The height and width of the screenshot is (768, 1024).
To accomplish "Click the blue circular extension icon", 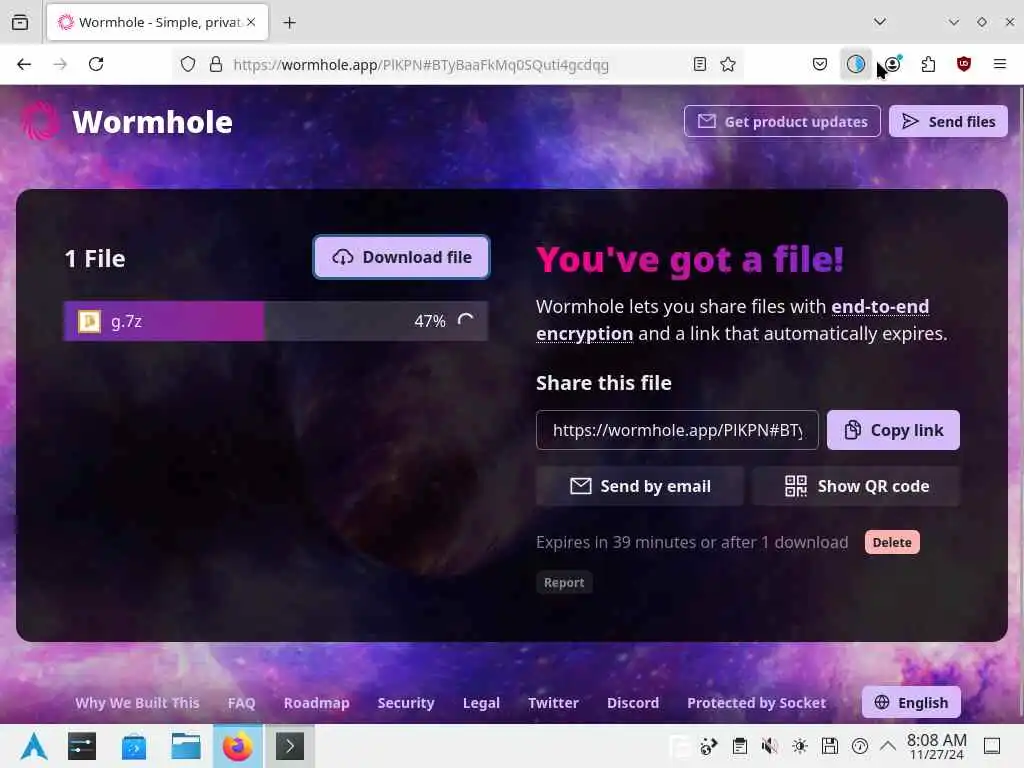I will (x=856, y=64).
